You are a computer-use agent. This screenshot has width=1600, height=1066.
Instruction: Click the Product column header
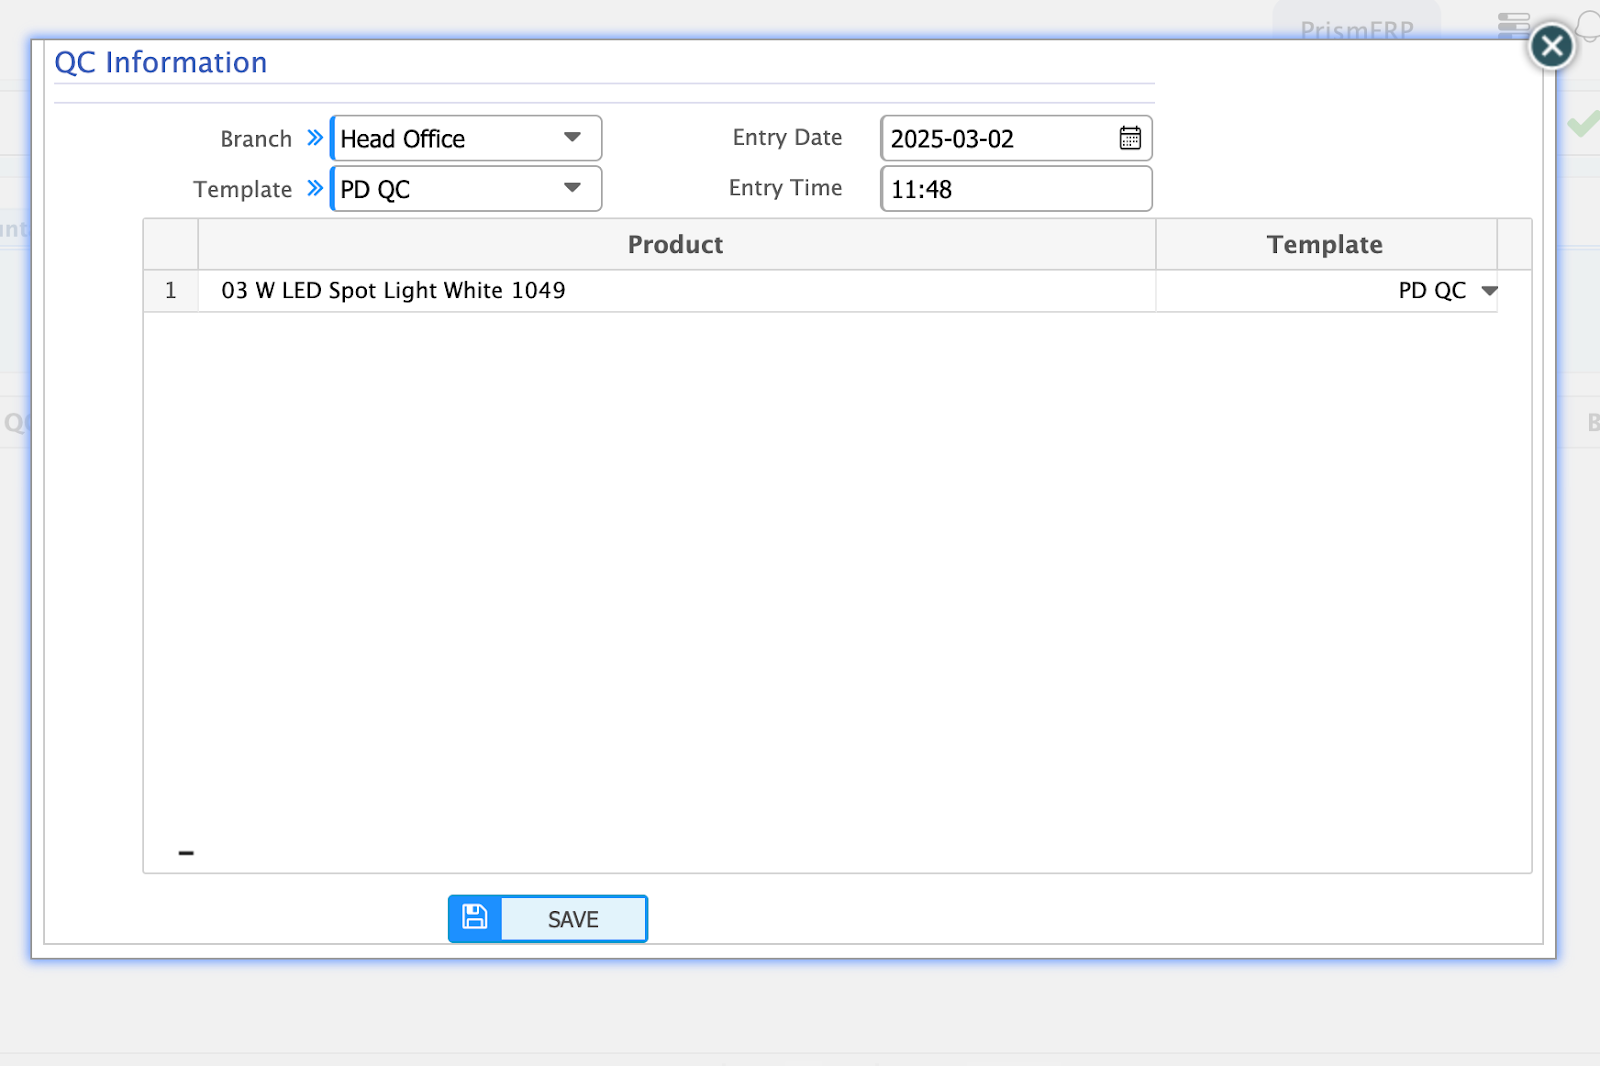coord(675,245)
